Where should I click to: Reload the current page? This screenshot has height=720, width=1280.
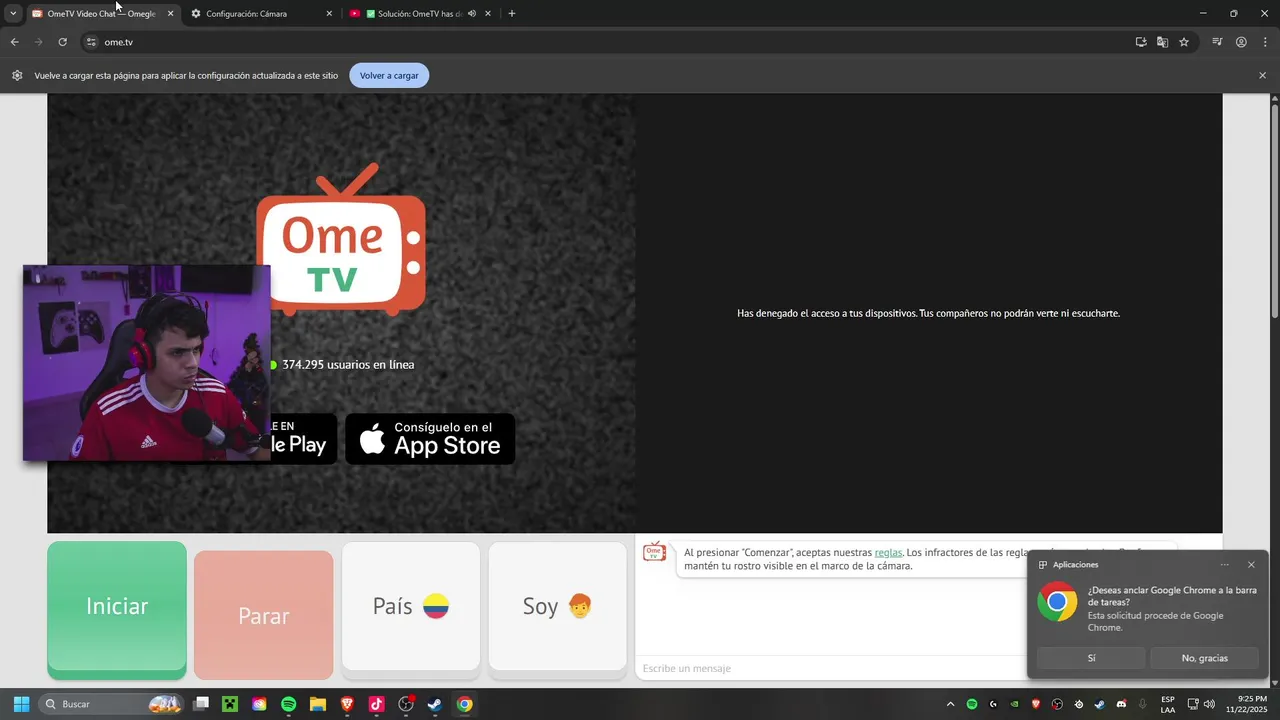pyautogui.click(x=62, y=42)
